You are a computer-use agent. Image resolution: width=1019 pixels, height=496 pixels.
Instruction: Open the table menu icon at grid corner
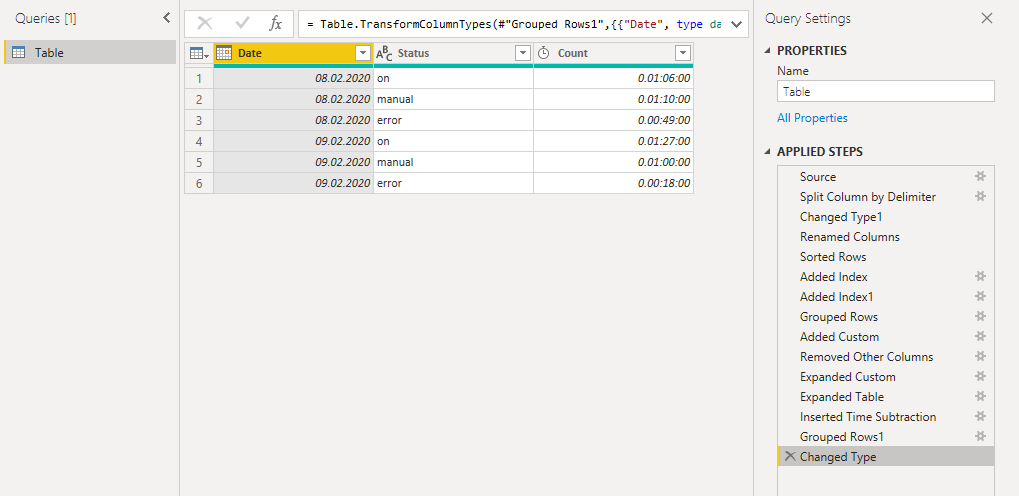click(199, 53)
